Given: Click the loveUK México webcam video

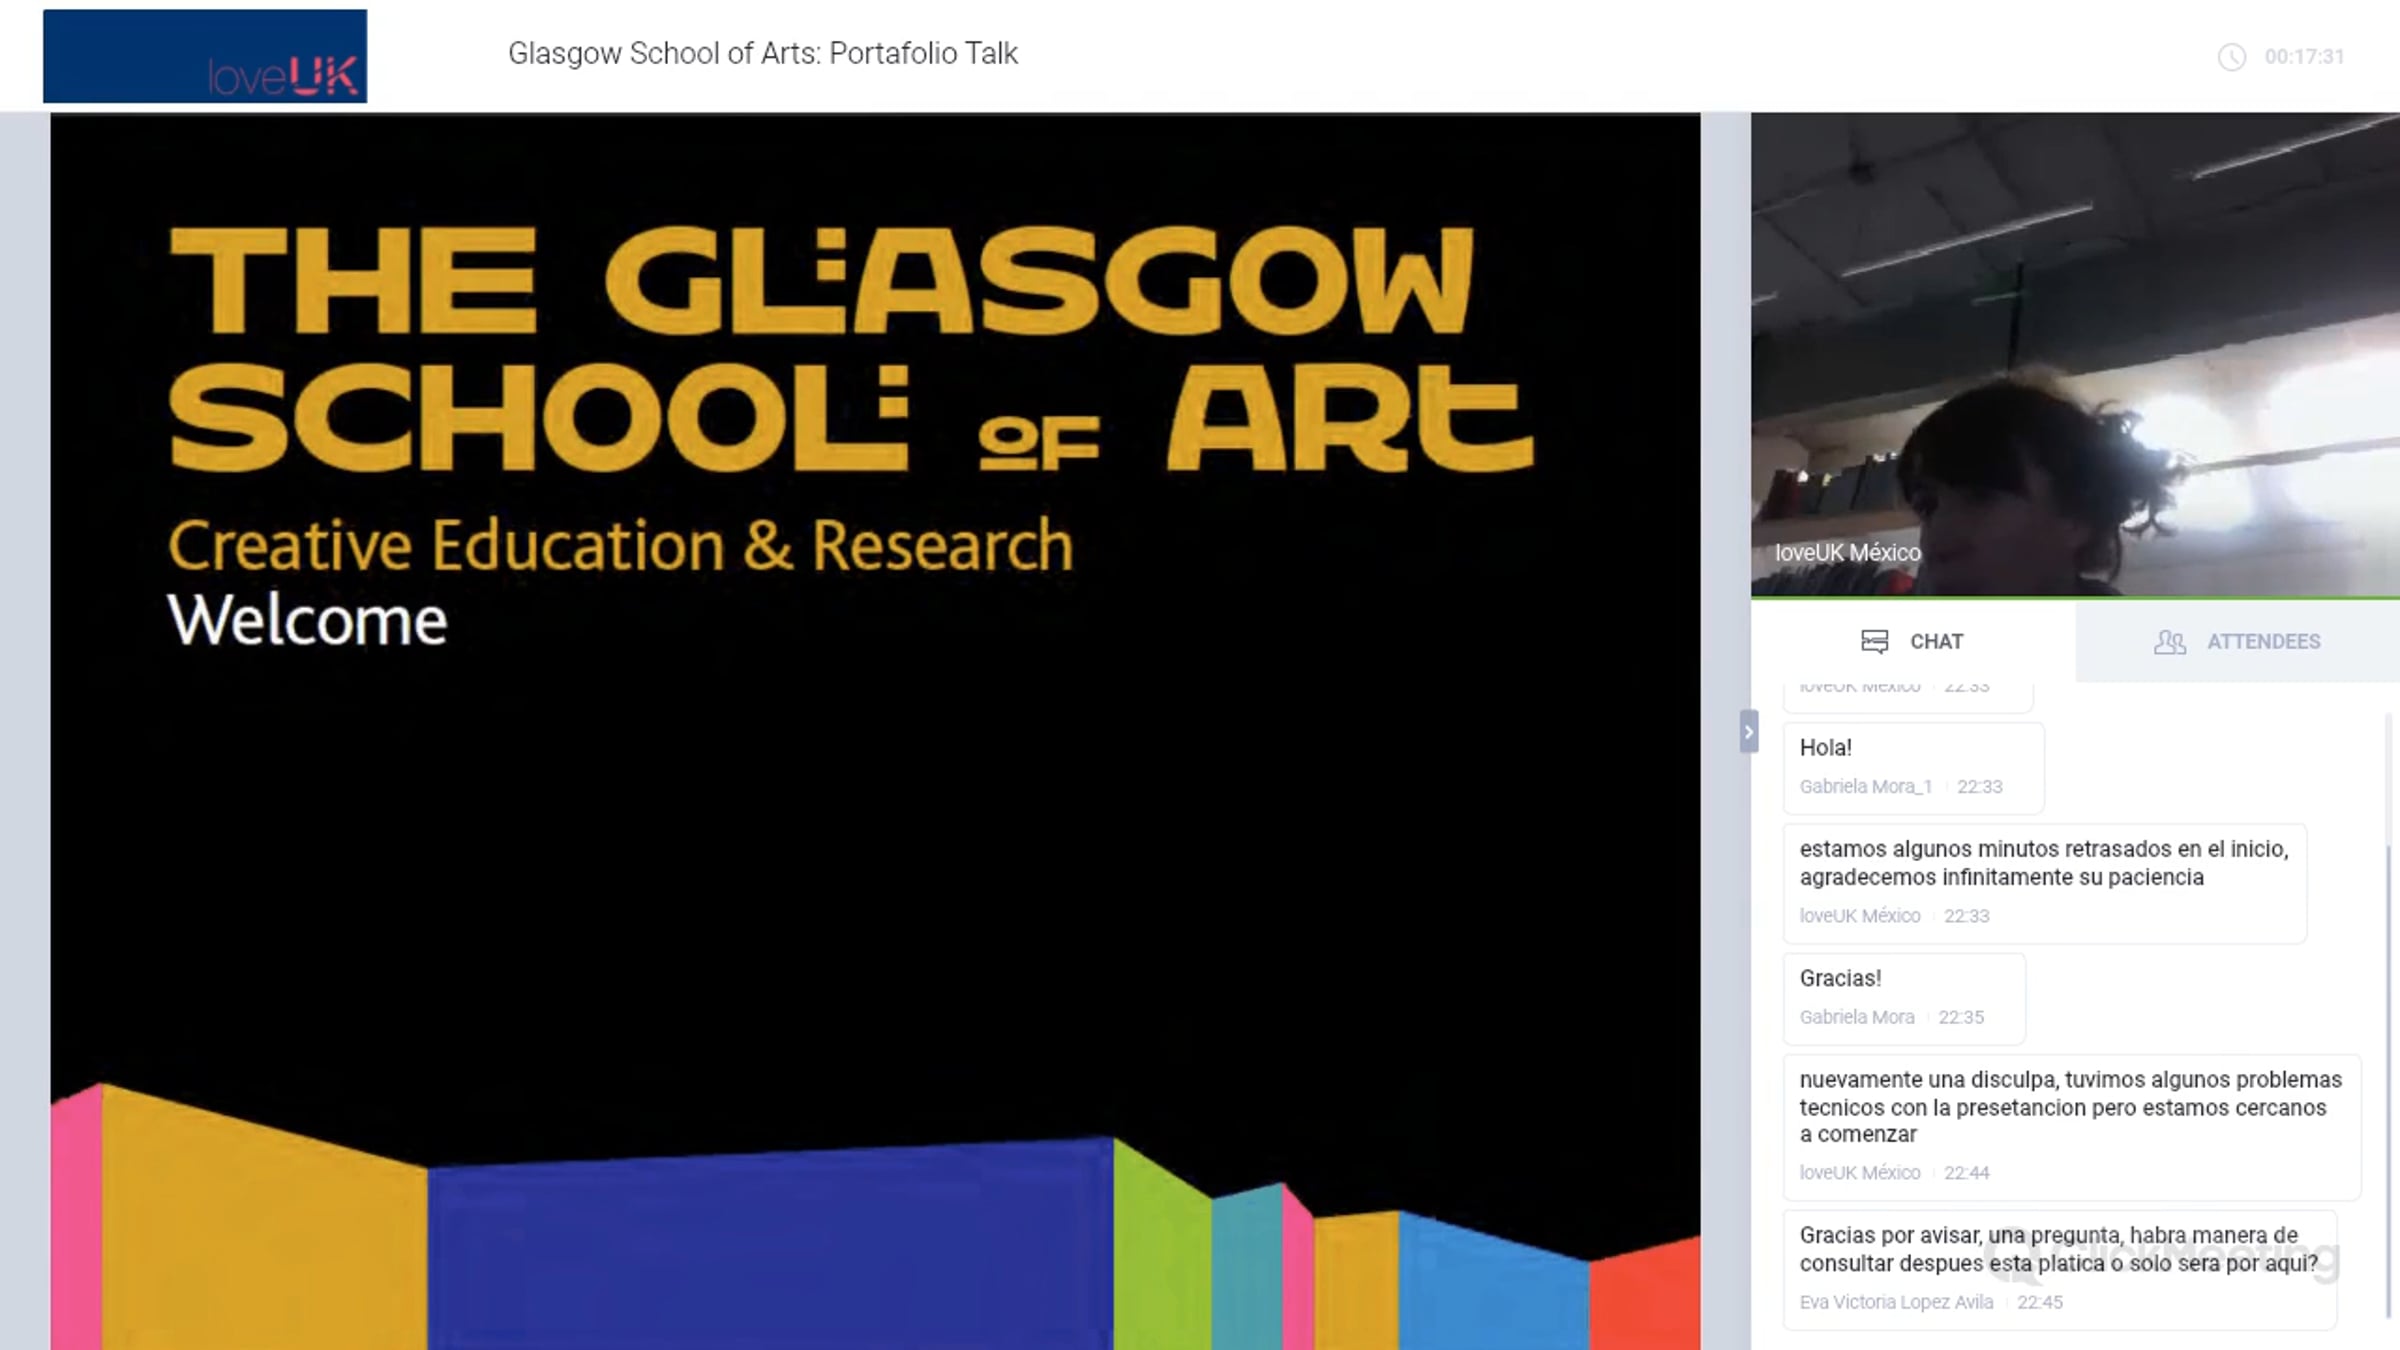Looking at the screenshot, I should [2075, 355].
